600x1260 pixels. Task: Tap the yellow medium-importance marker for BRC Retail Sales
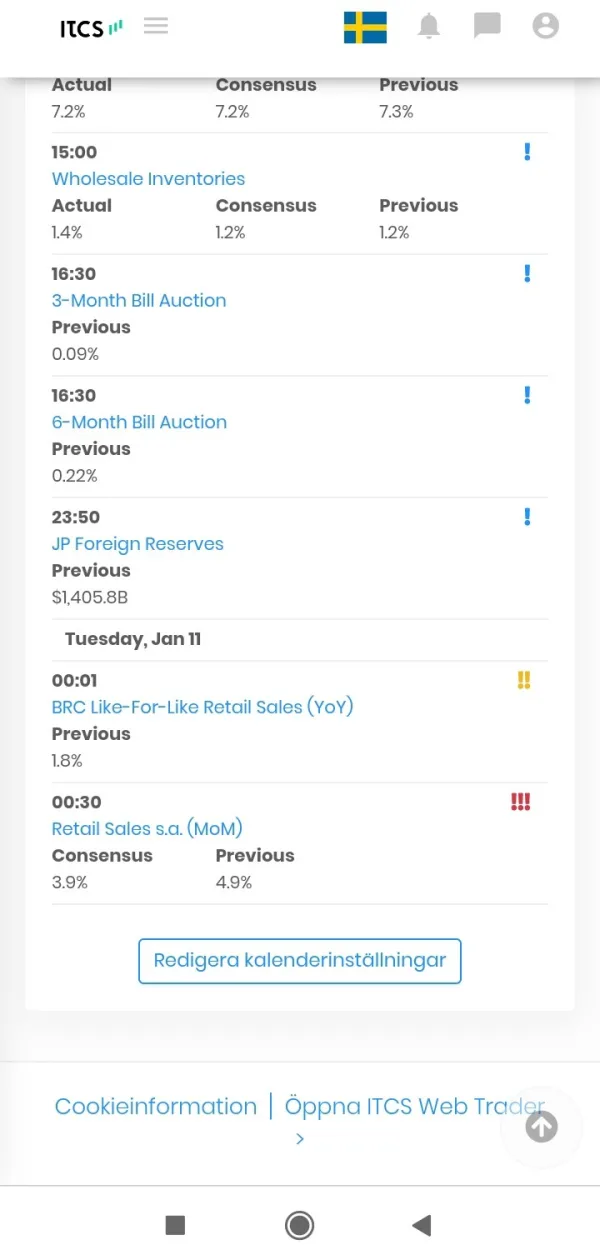(523, 681)
